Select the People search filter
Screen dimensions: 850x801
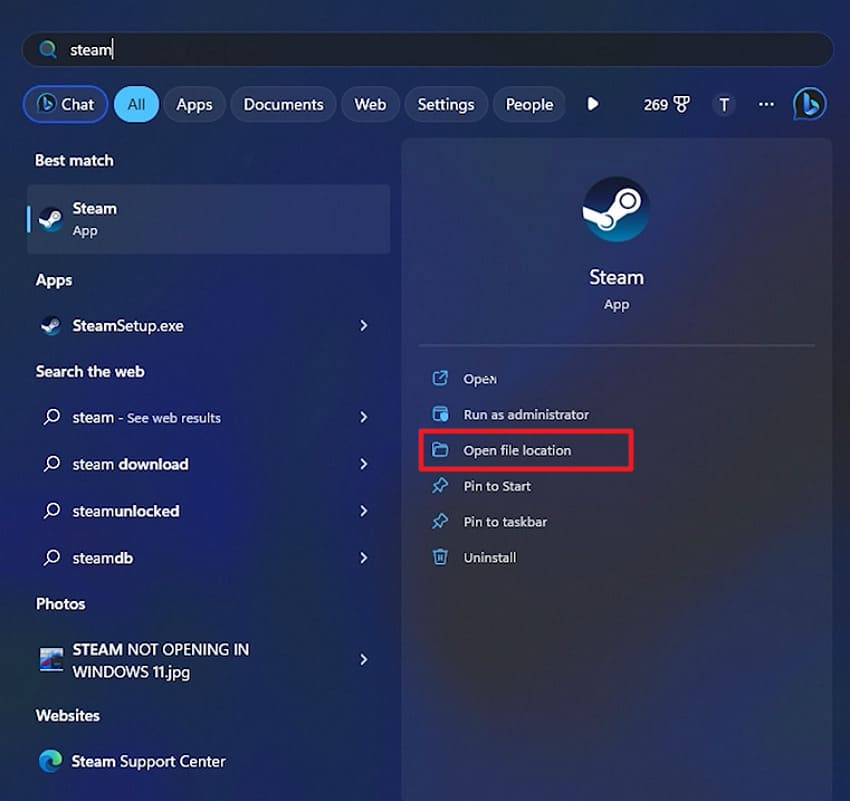[x=529, y=104]
